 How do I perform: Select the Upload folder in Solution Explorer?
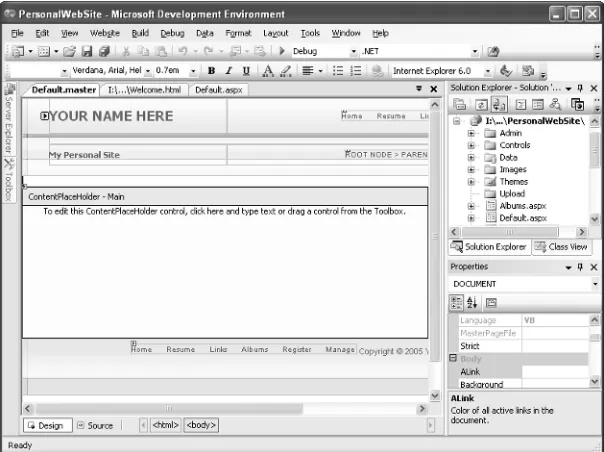coord(512,193)
